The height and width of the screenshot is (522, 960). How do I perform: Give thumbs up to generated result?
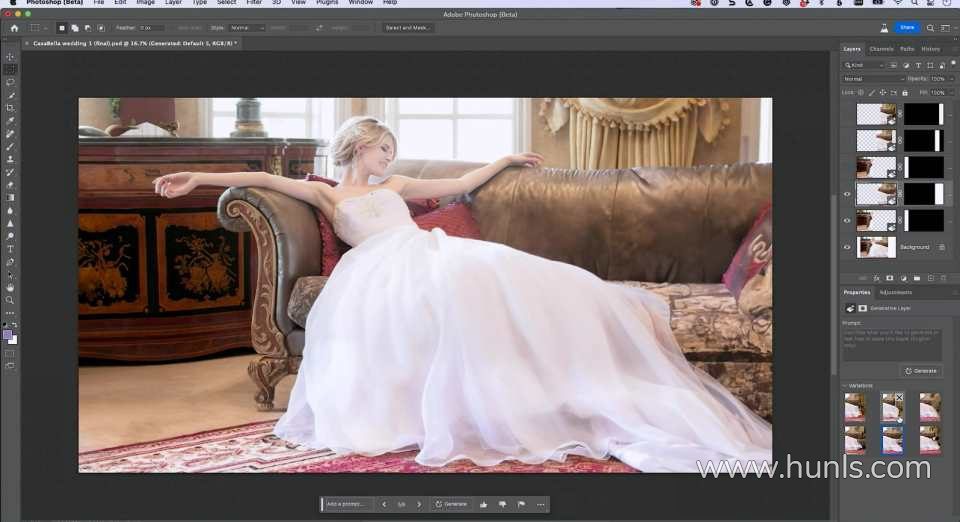point(483,504)
